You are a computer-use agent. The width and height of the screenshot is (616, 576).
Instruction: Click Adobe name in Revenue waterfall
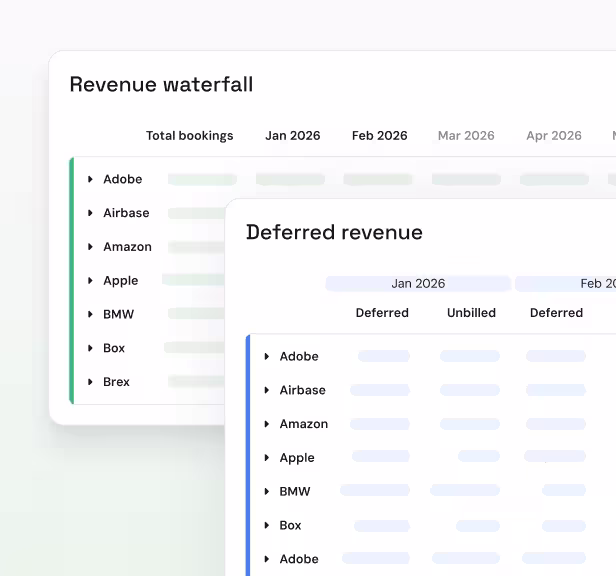tap(123, 179)
